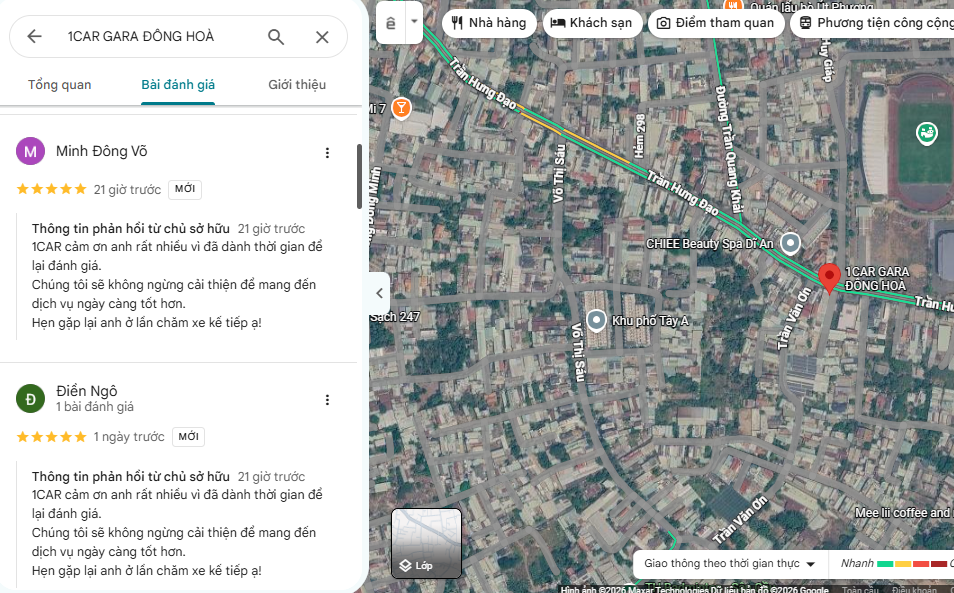Click the orange cocktail bar marker

point(401,108)
